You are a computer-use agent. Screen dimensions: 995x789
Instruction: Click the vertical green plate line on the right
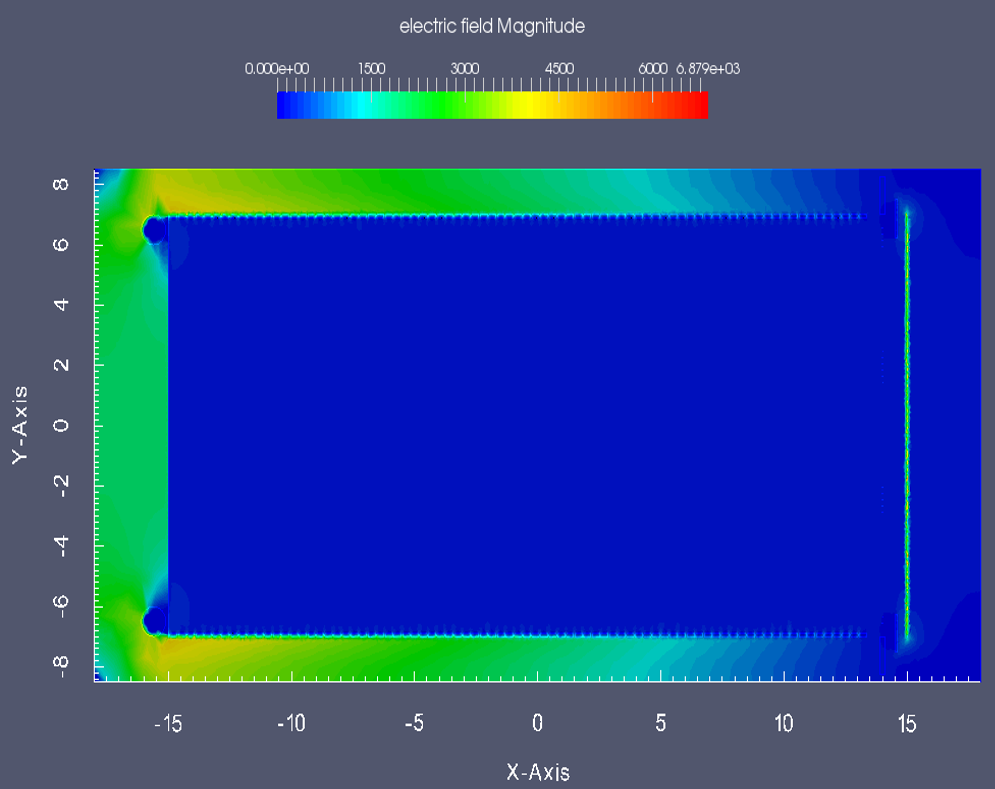[907, 425]
